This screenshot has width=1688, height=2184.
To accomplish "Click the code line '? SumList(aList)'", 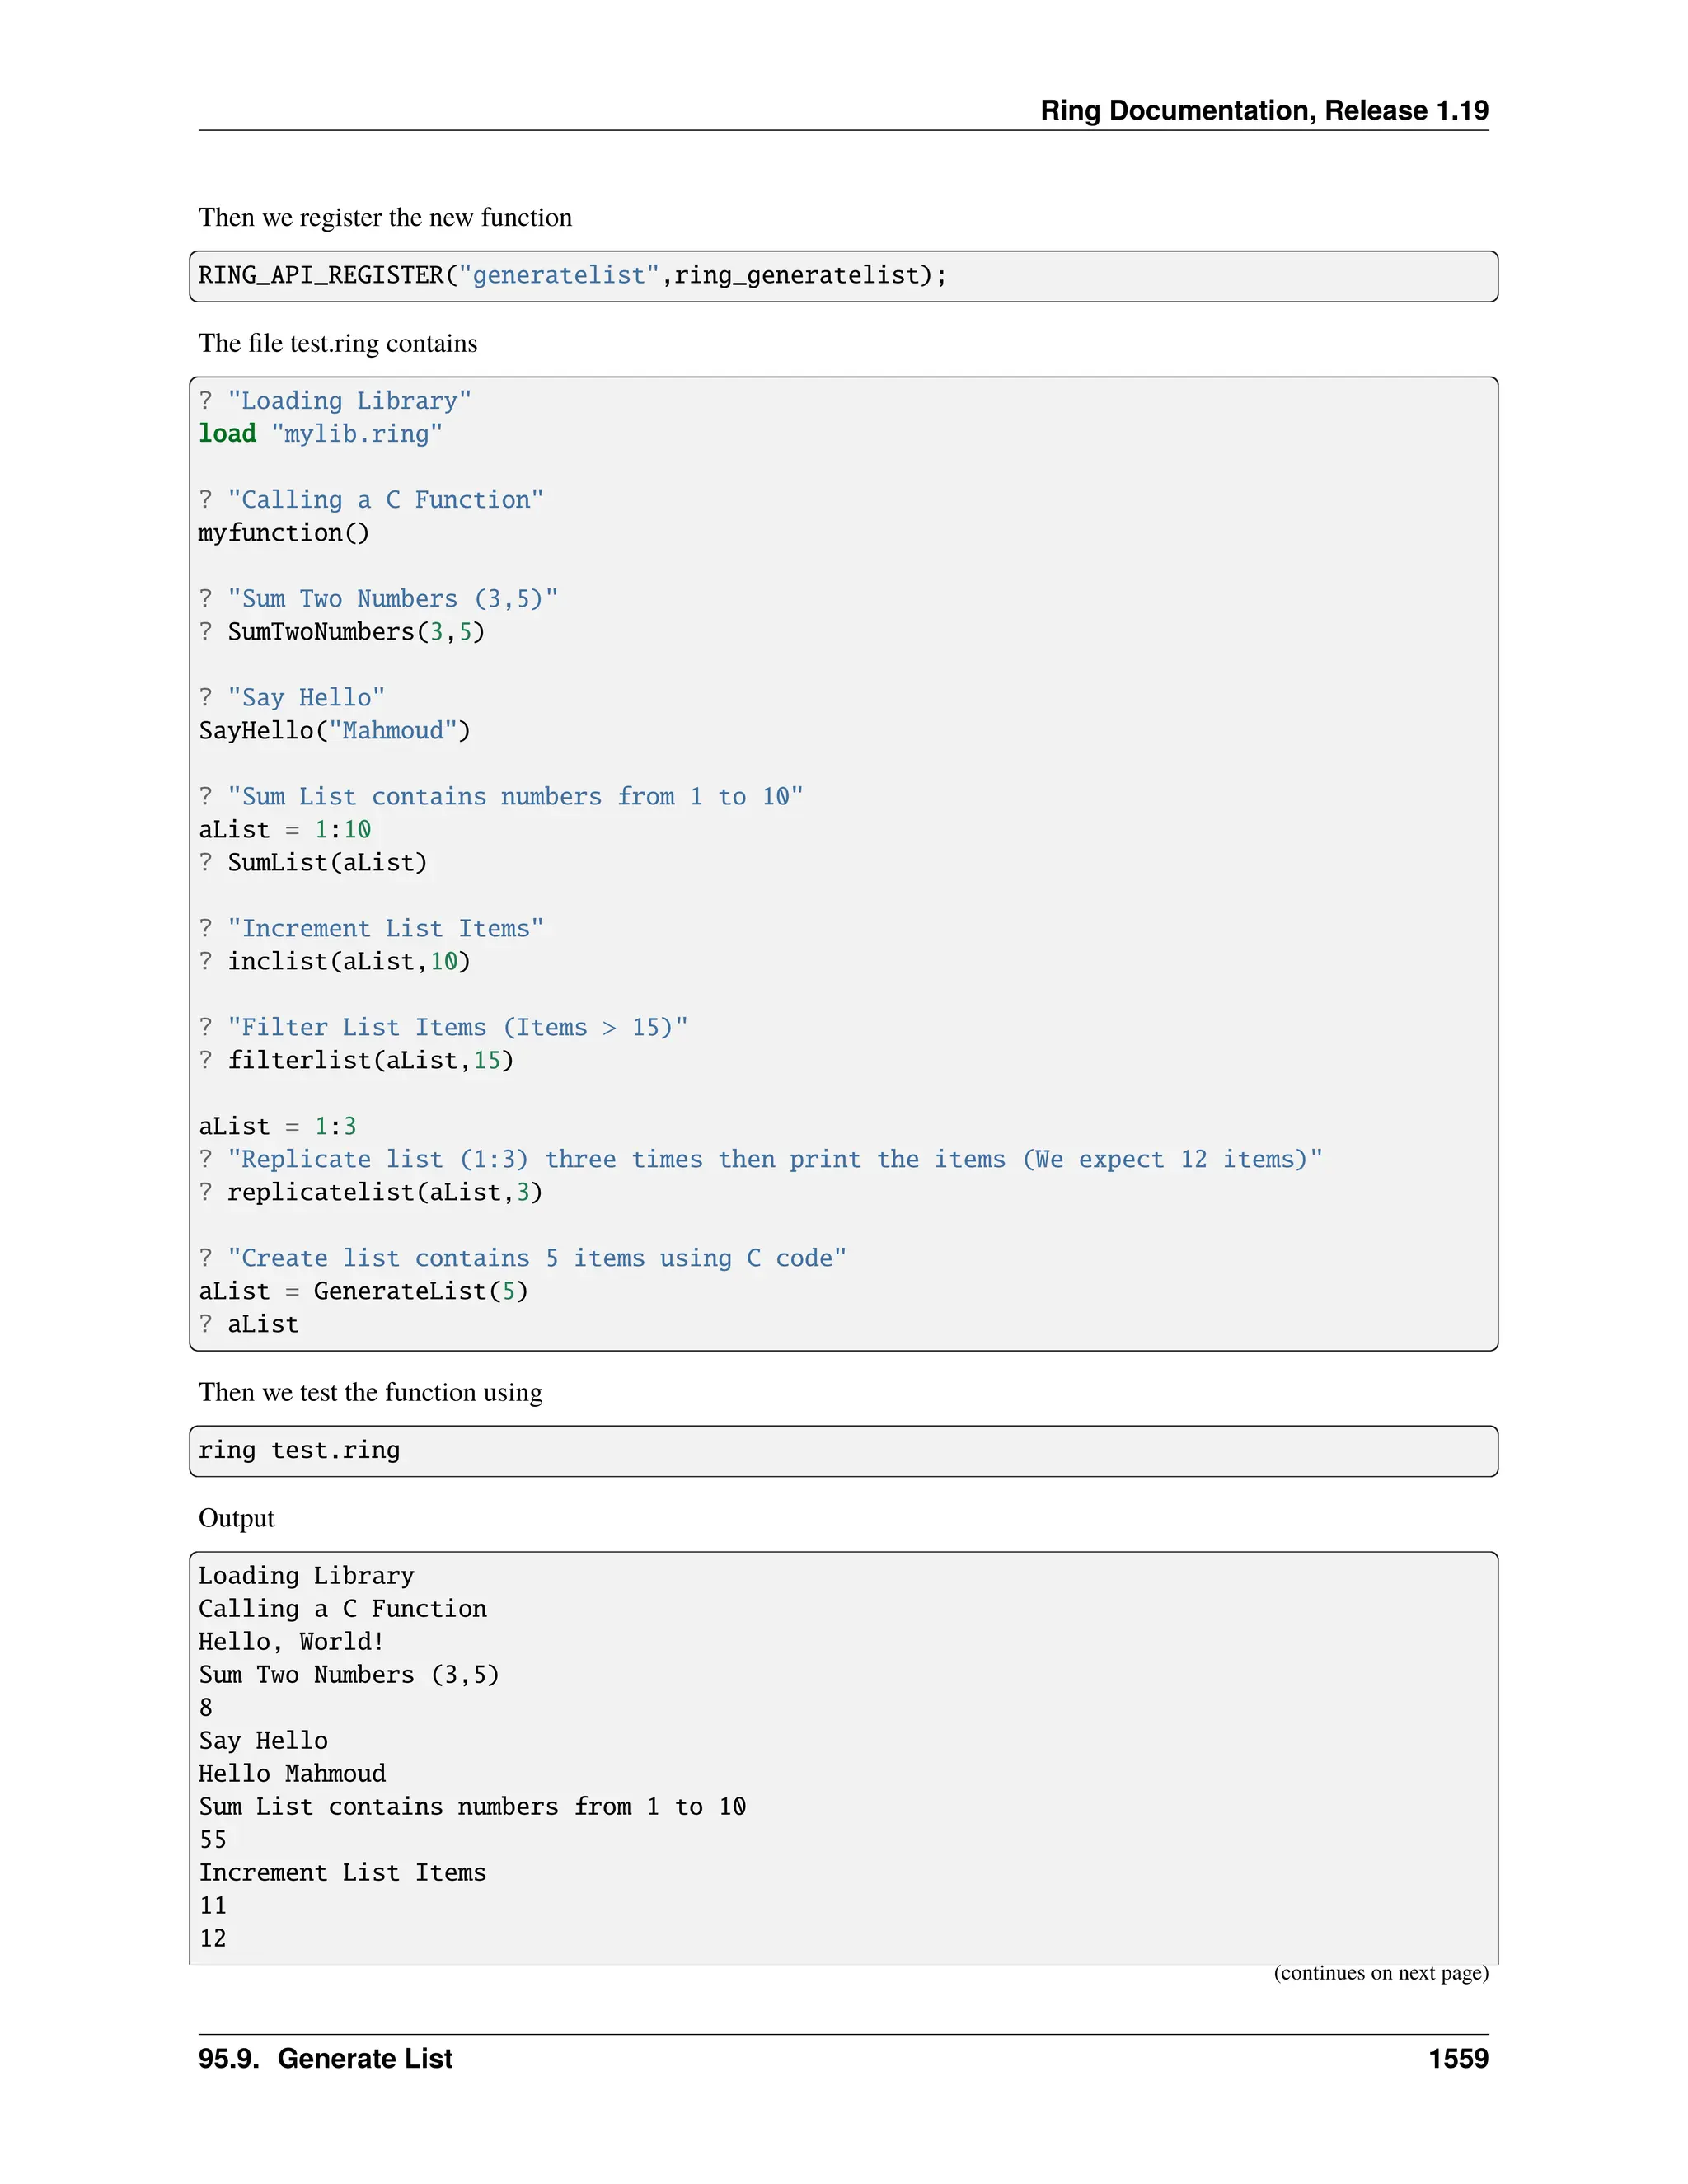I will [313, 863].
